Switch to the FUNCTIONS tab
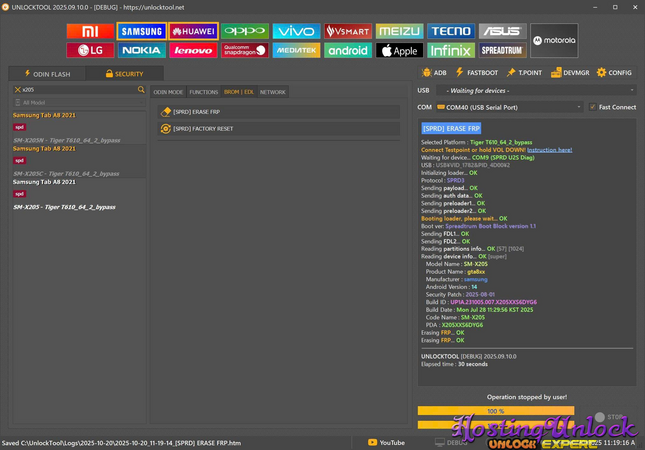 point(203,92)
